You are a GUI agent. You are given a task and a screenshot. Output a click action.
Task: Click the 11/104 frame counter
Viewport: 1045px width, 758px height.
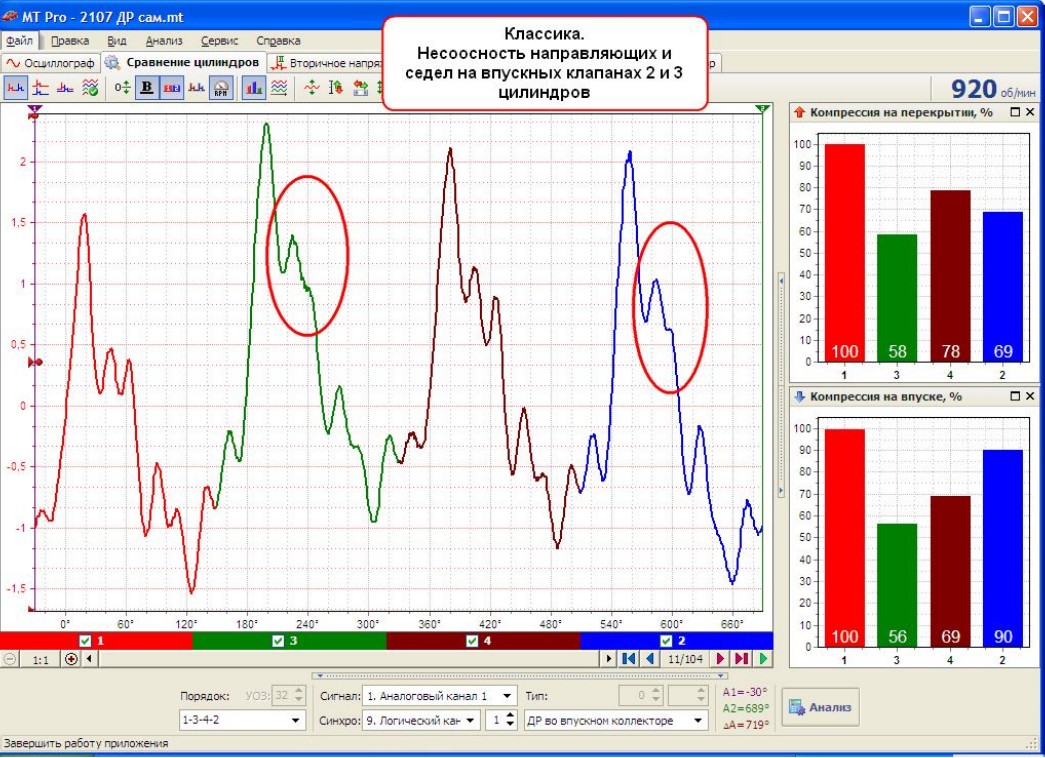[x=685, y=659]
